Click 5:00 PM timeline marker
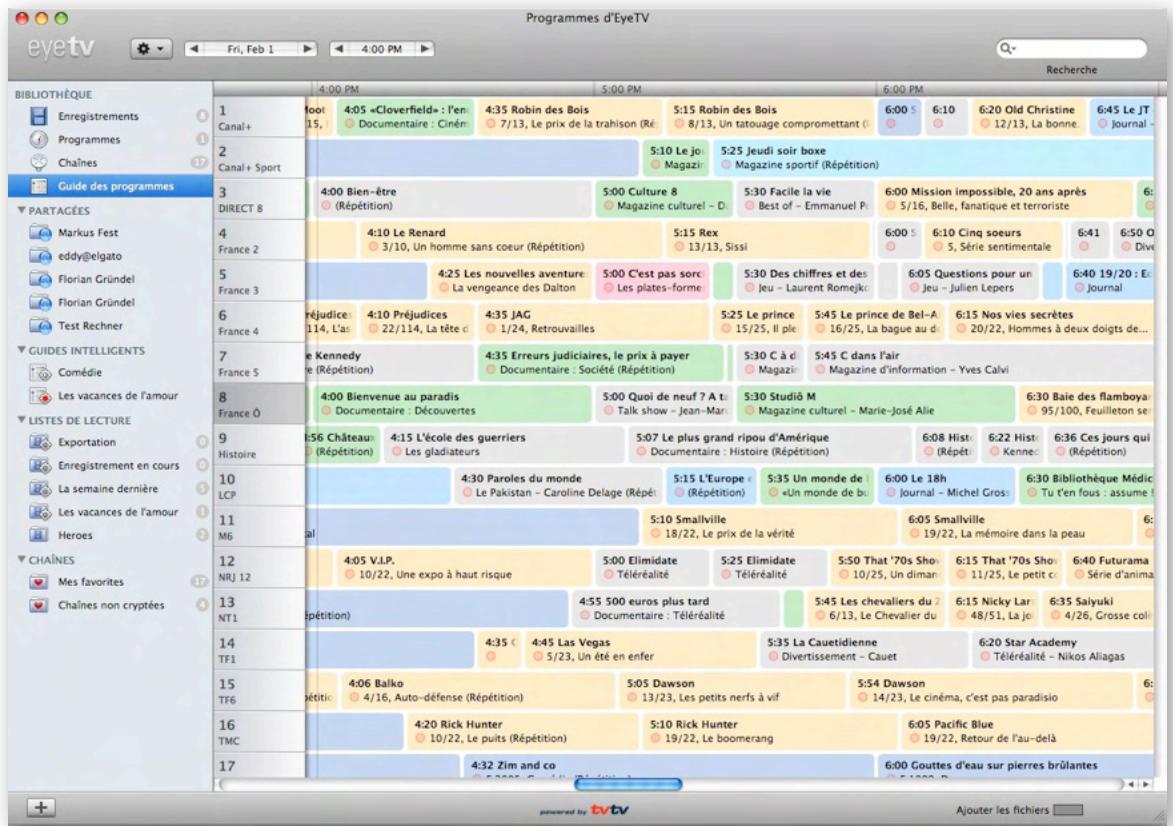The image size is (1173, 826). click(622, 90)
